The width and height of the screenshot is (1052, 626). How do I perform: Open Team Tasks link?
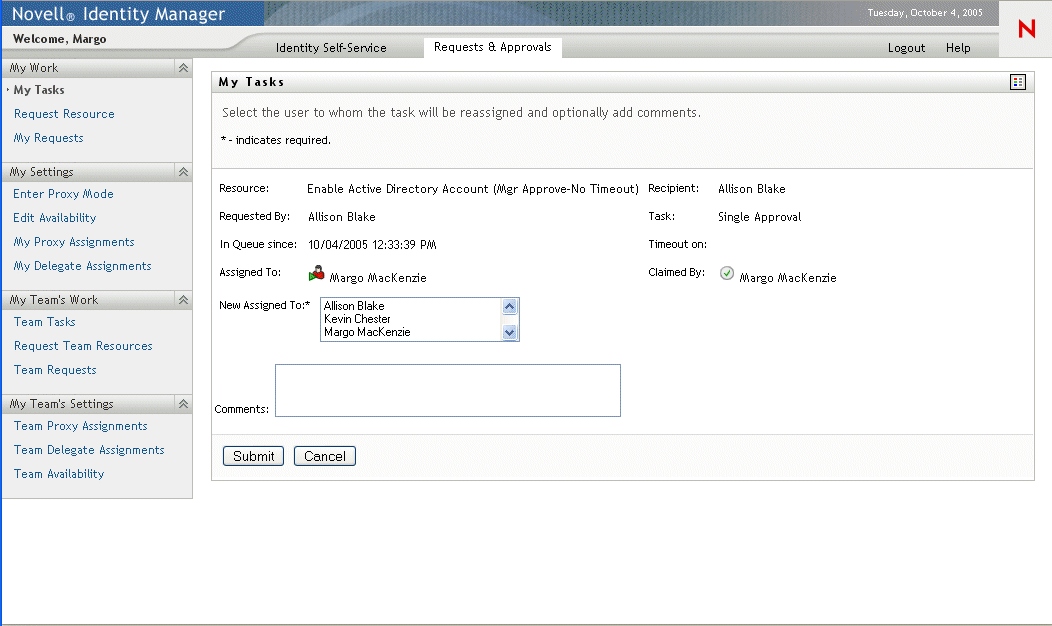coord(44,322)
